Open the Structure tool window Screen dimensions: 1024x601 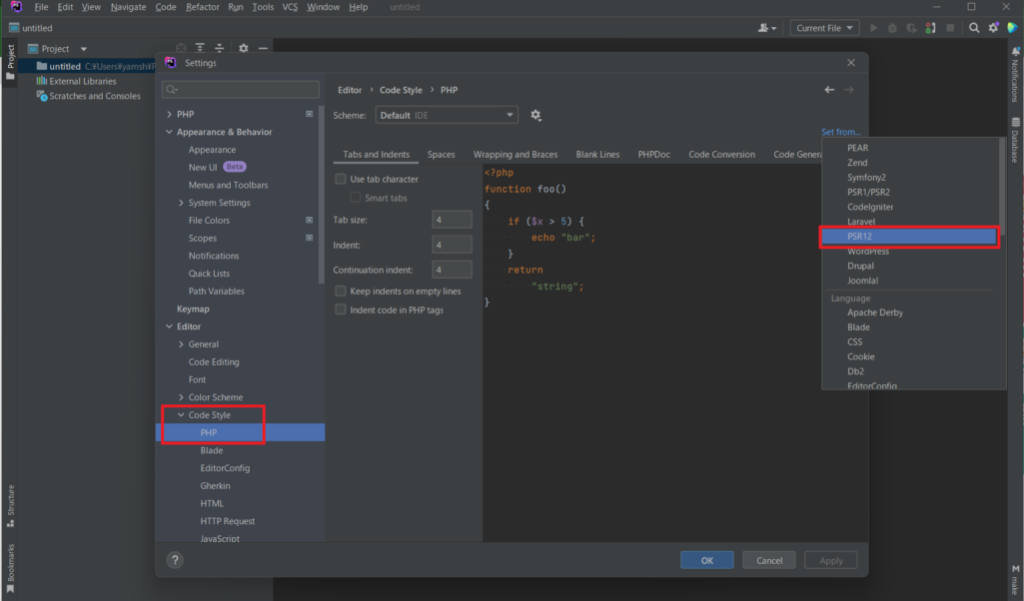click(x=10, y=500)
